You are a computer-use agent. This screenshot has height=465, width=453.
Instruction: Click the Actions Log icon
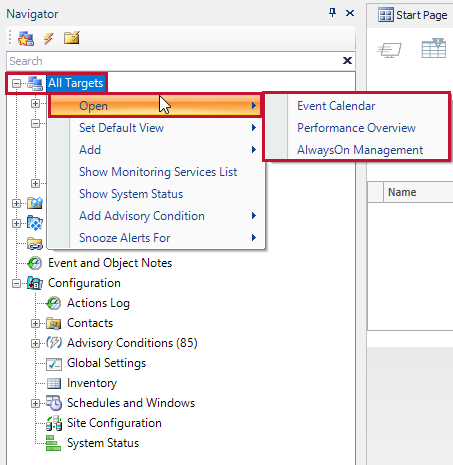pyautogui.click(x=54, y=303)
